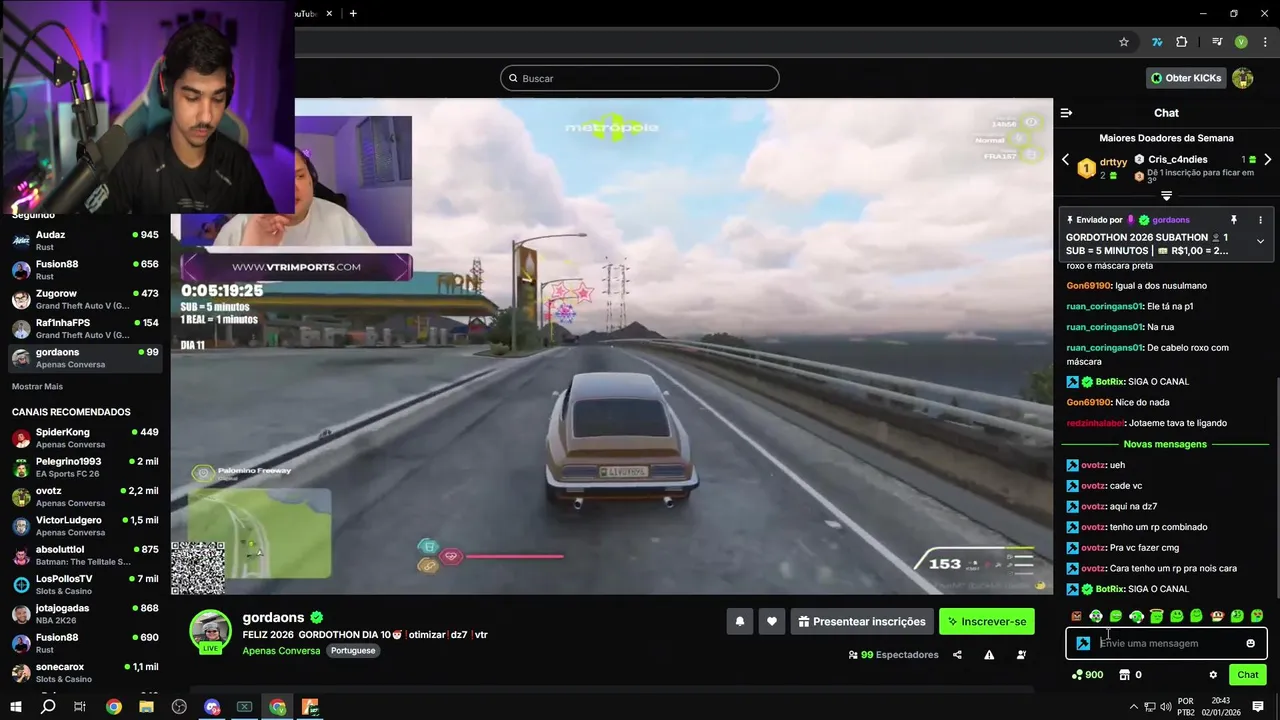This screenshot has width=1280, height=720.
Task: Collapse the chat panel with the arrow icon
Action: [1066, 113]
